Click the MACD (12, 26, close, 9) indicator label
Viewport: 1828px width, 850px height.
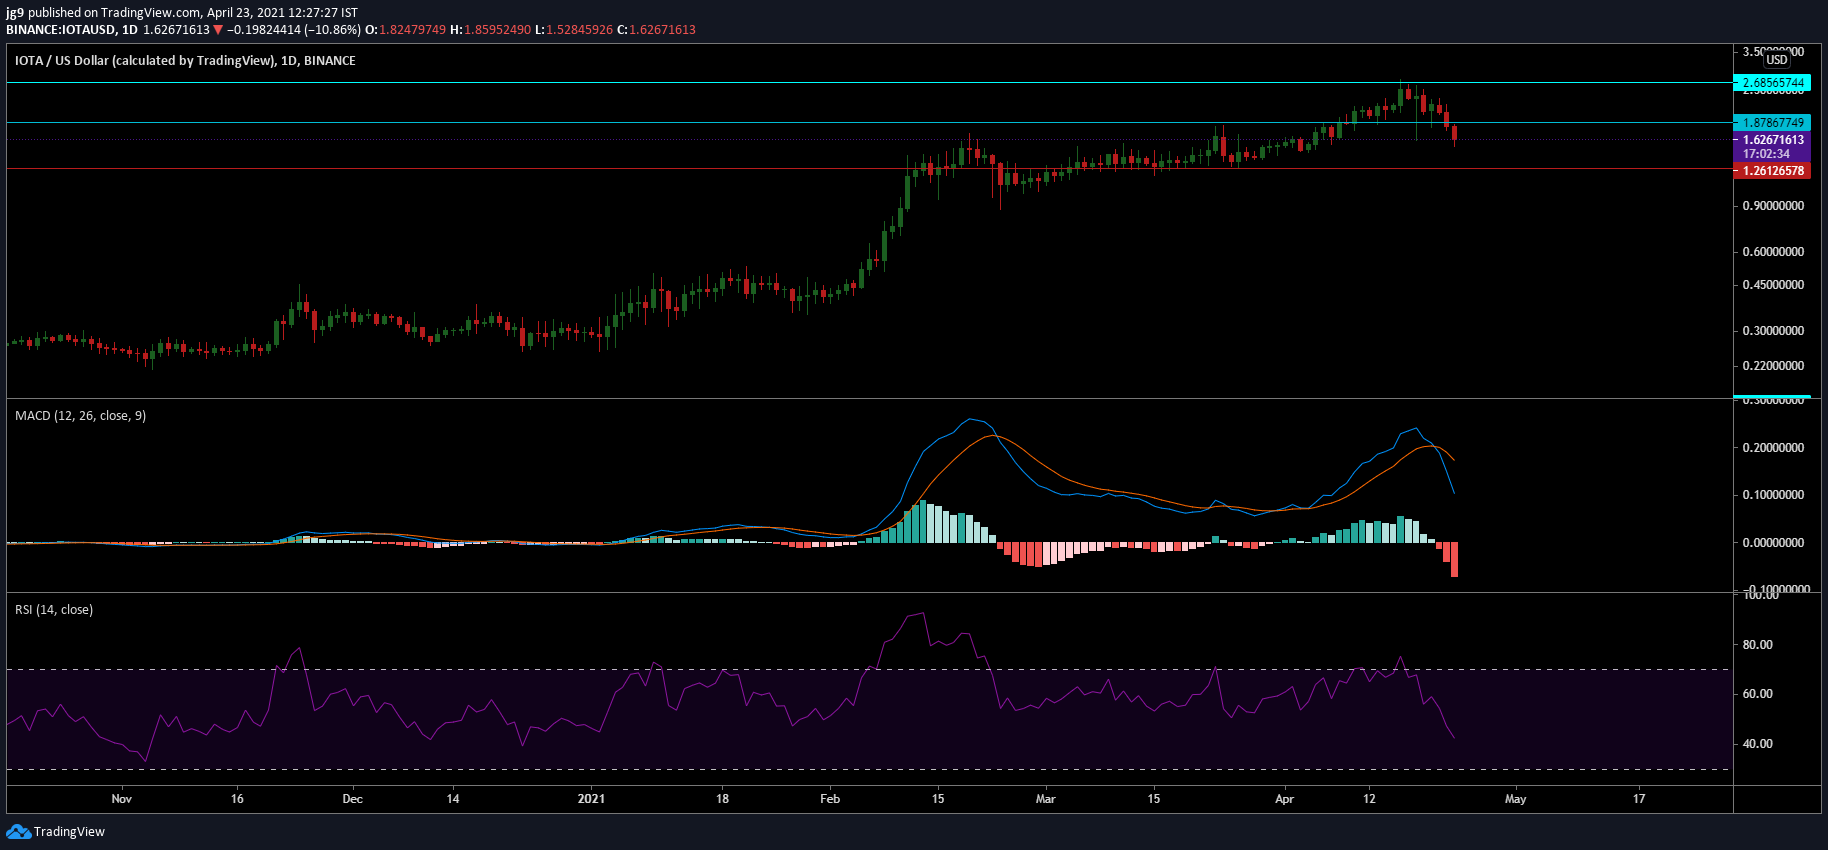80,415
